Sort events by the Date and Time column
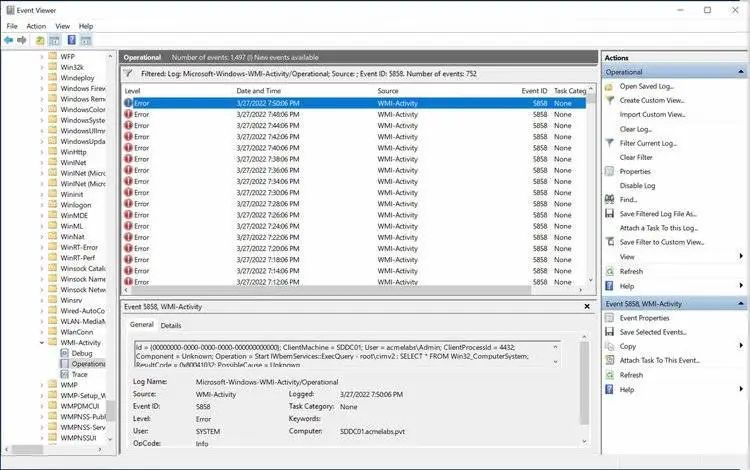 coord(260,91)
